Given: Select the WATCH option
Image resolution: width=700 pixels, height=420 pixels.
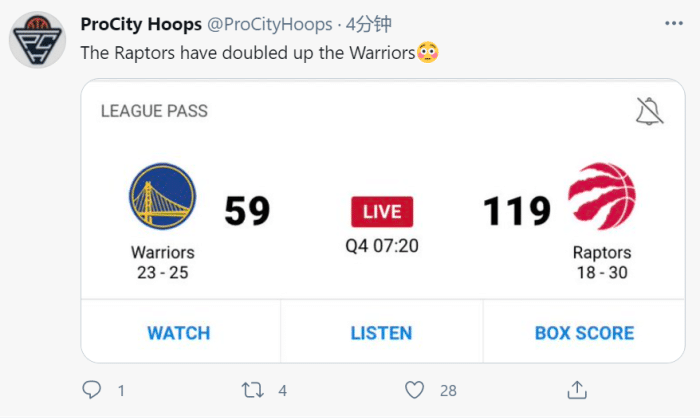Looking at the screenshot, I should coord(179,333).
